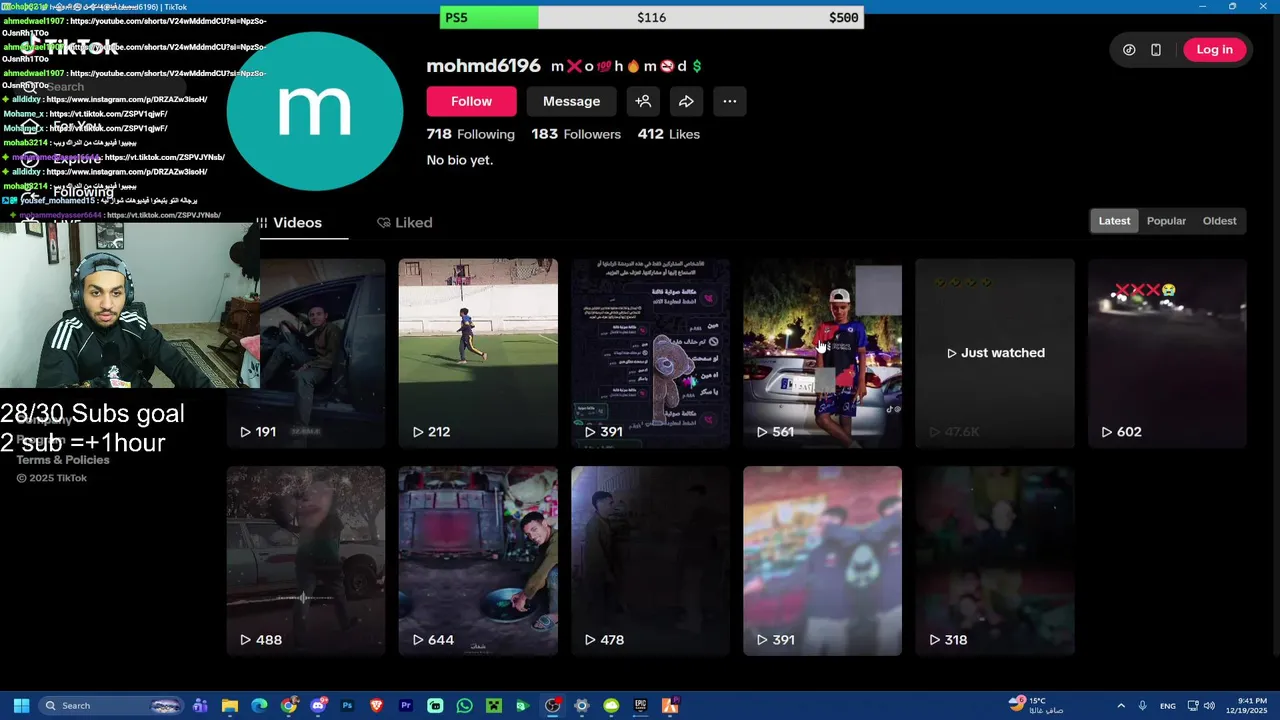
Task: Click the $116 donation goal progress bar
Action: (x=651, y=17)
